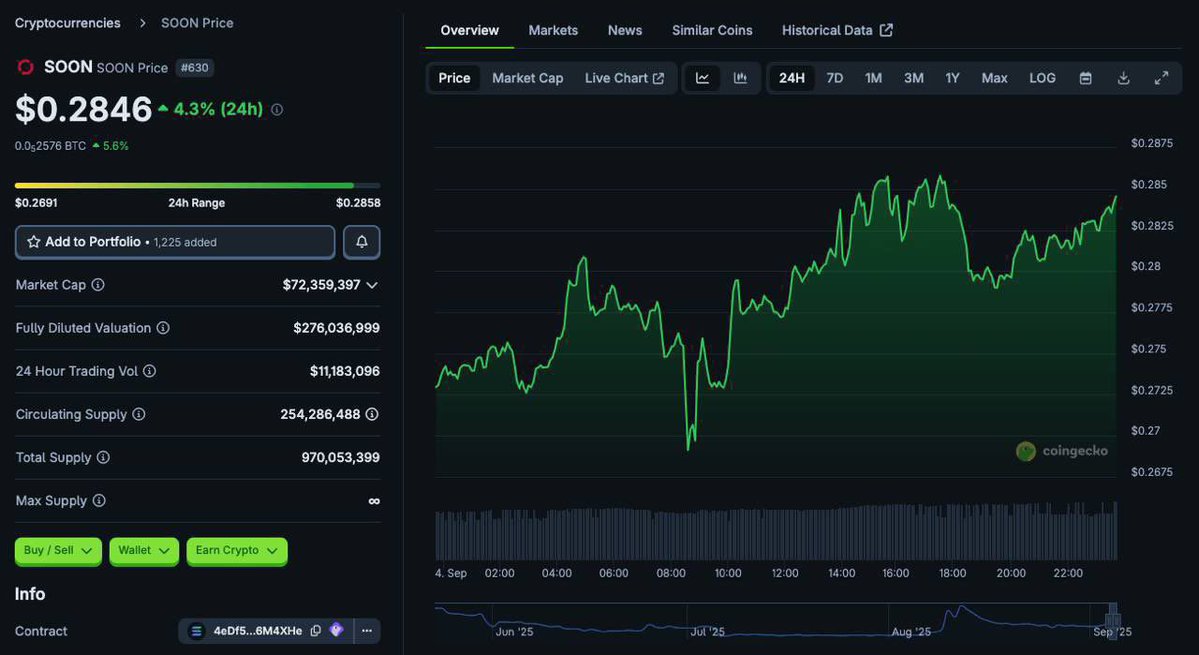Open the calendar date range picker
Screen dimensions: 1199x655
(x=1085, y=78)
